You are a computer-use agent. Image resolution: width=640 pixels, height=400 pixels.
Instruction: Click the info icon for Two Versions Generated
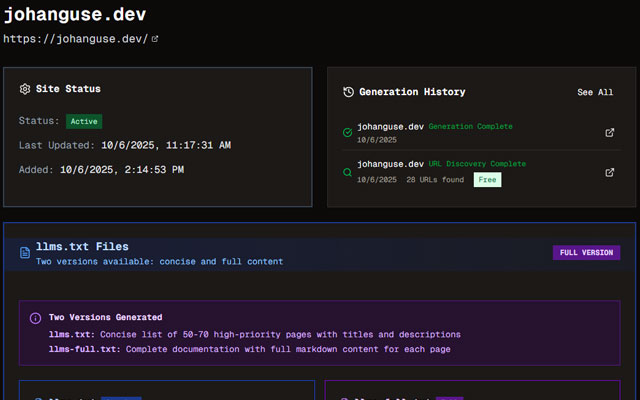36,318
